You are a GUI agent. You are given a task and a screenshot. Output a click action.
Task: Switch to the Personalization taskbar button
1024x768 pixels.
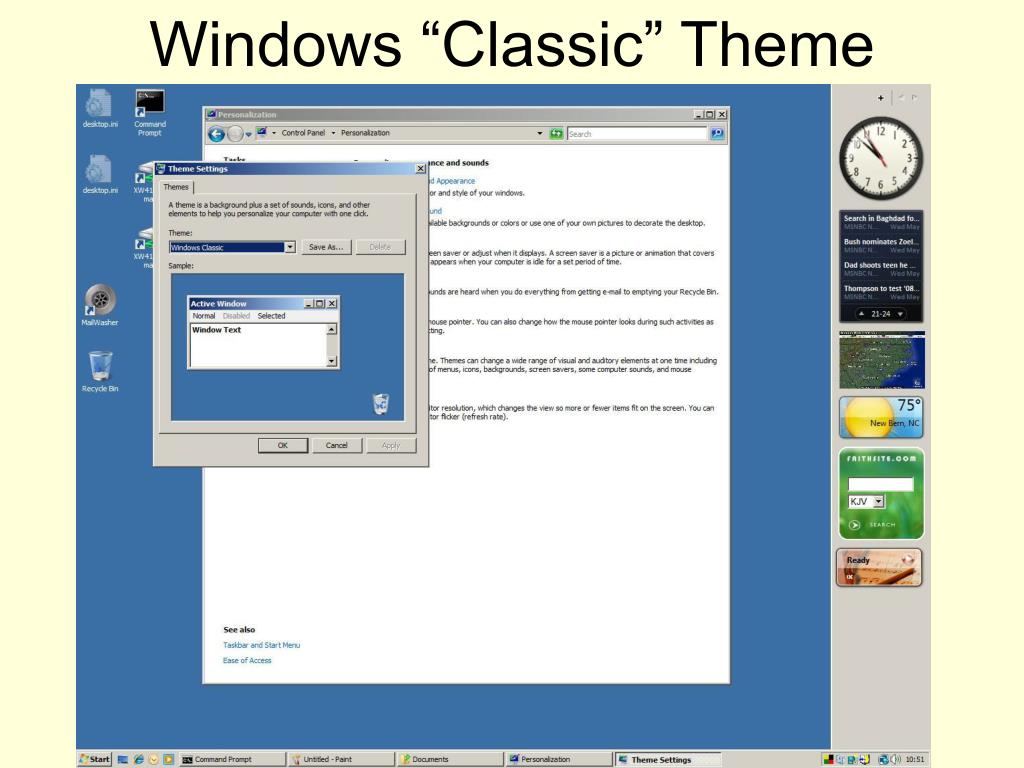point(559,760)
